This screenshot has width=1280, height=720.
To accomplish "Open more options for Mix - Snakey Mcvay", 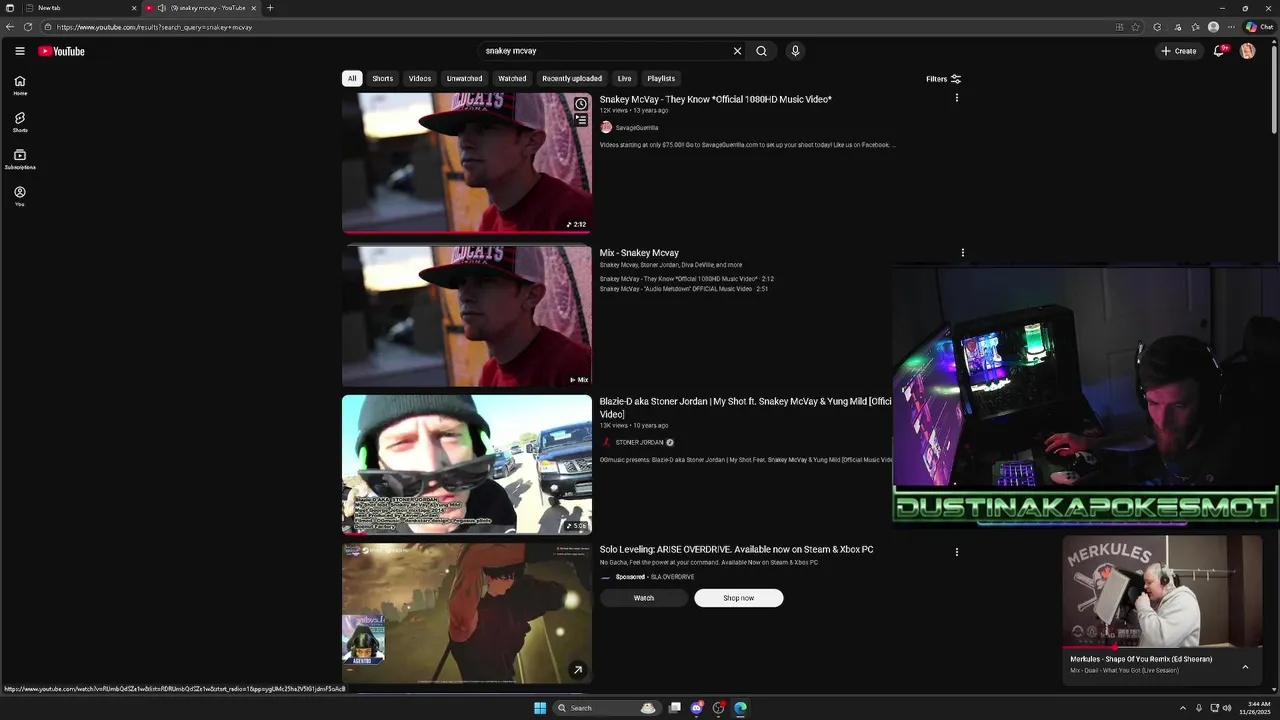I will coord(963,253).
